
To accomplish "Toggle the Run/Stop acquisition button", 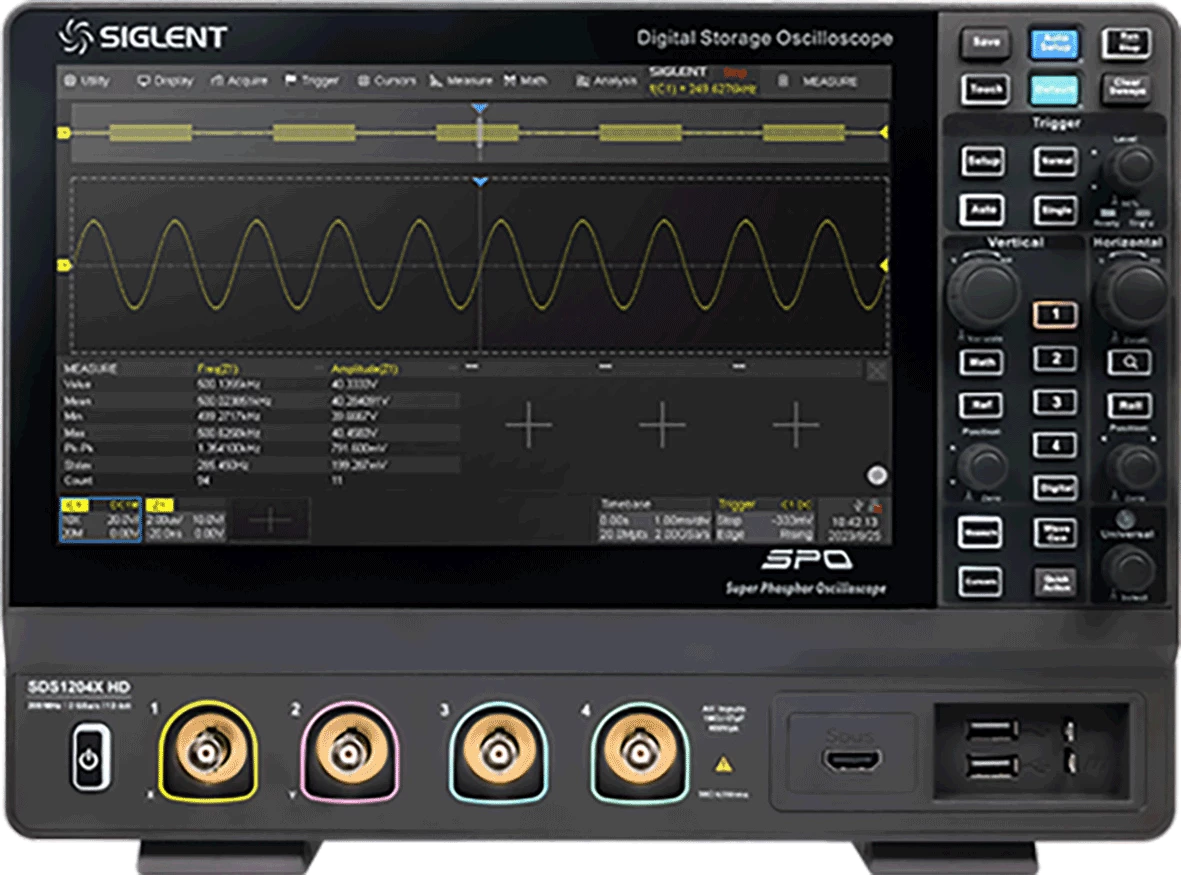I will (x=1125, y=43).
